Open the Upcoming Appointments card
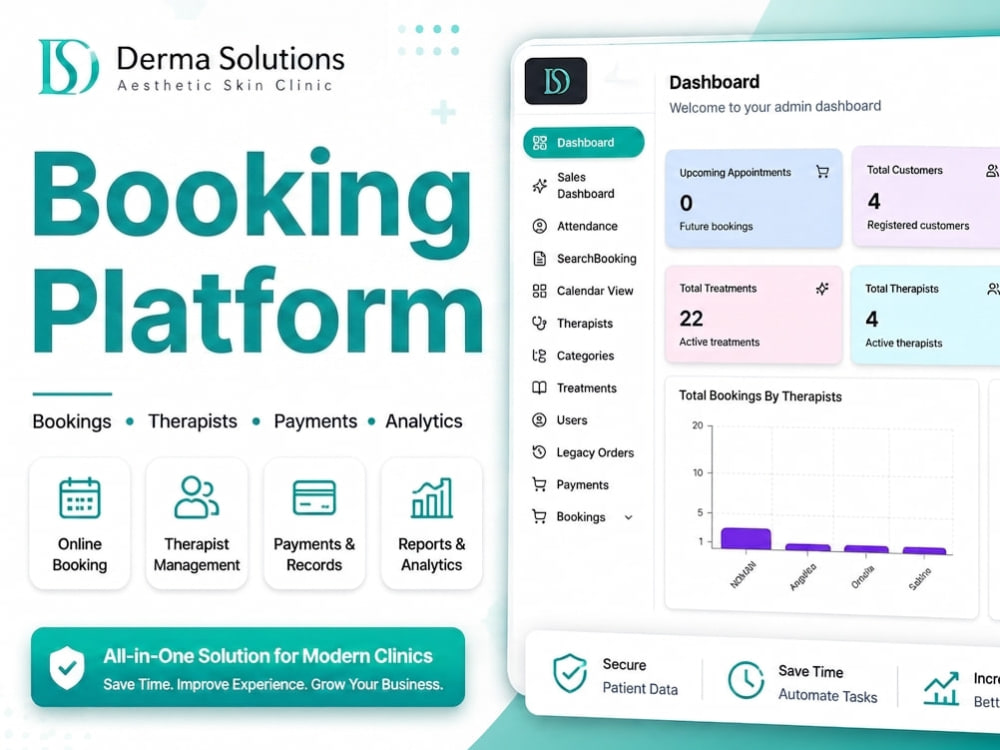The width and height of the screenshot is (1000, 750). click(754, 198)
